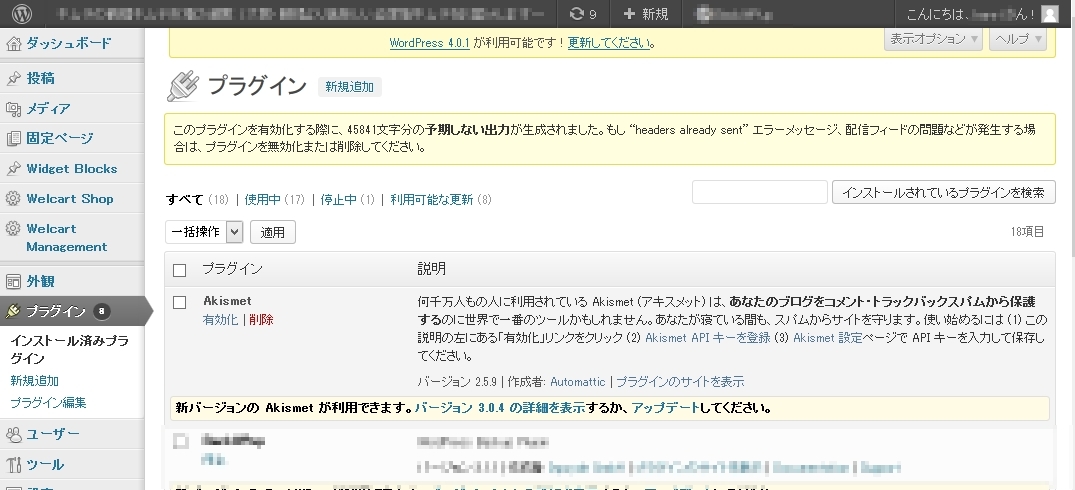Filter plugins by 停止中
1075x490 pixels.
(x=339, y=200)
